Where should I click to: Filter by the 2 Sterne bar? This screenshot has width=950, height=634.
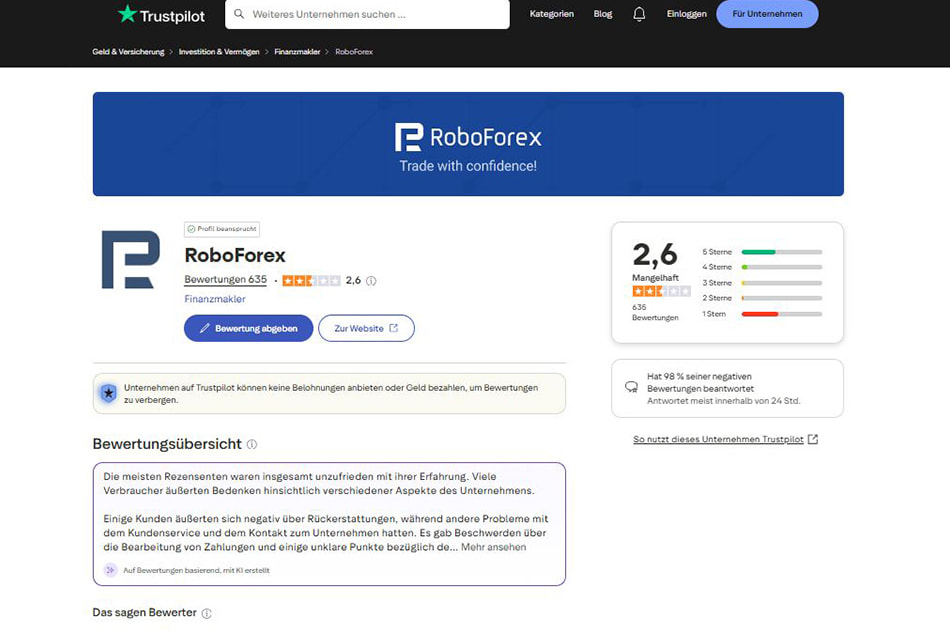[762, 298]
